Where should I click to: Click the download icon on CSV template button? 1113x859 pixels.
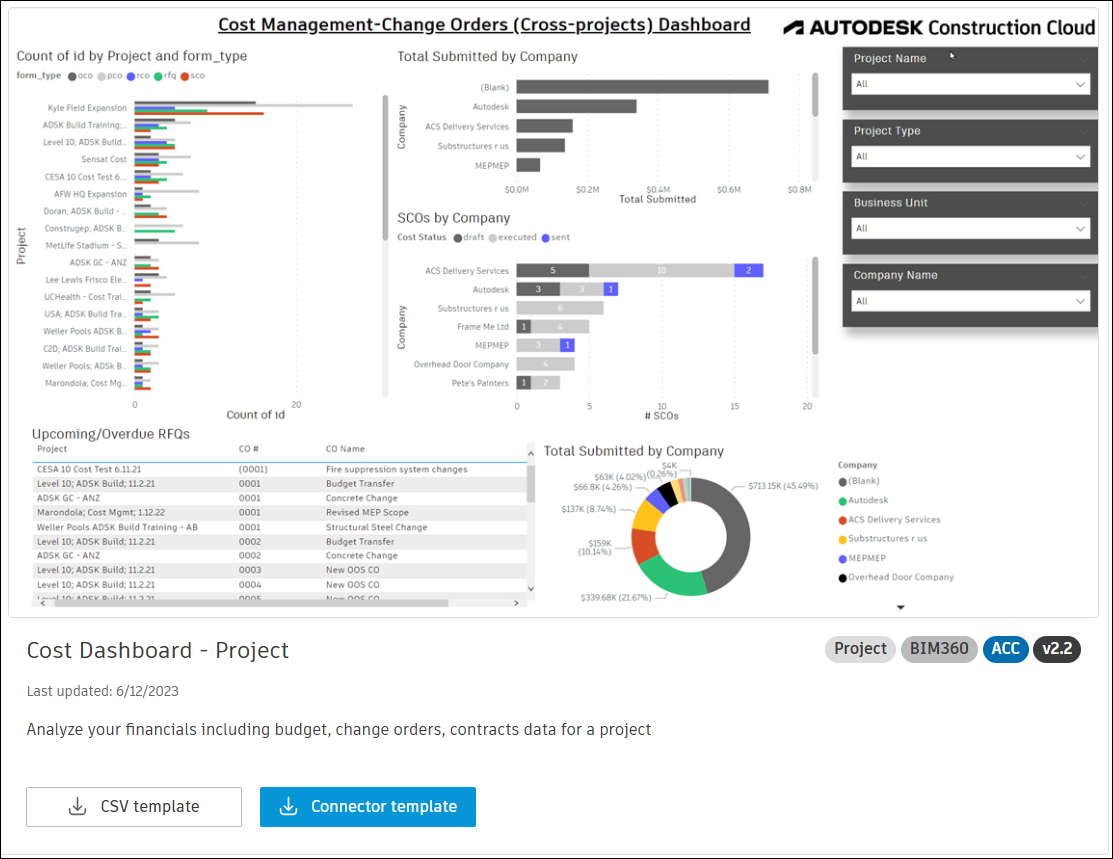(77, 806)
